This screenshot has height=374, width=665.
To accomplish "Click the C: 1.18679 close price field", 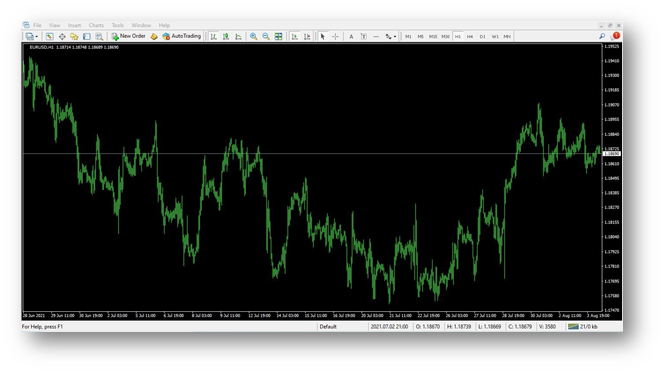I will point(520,327).
